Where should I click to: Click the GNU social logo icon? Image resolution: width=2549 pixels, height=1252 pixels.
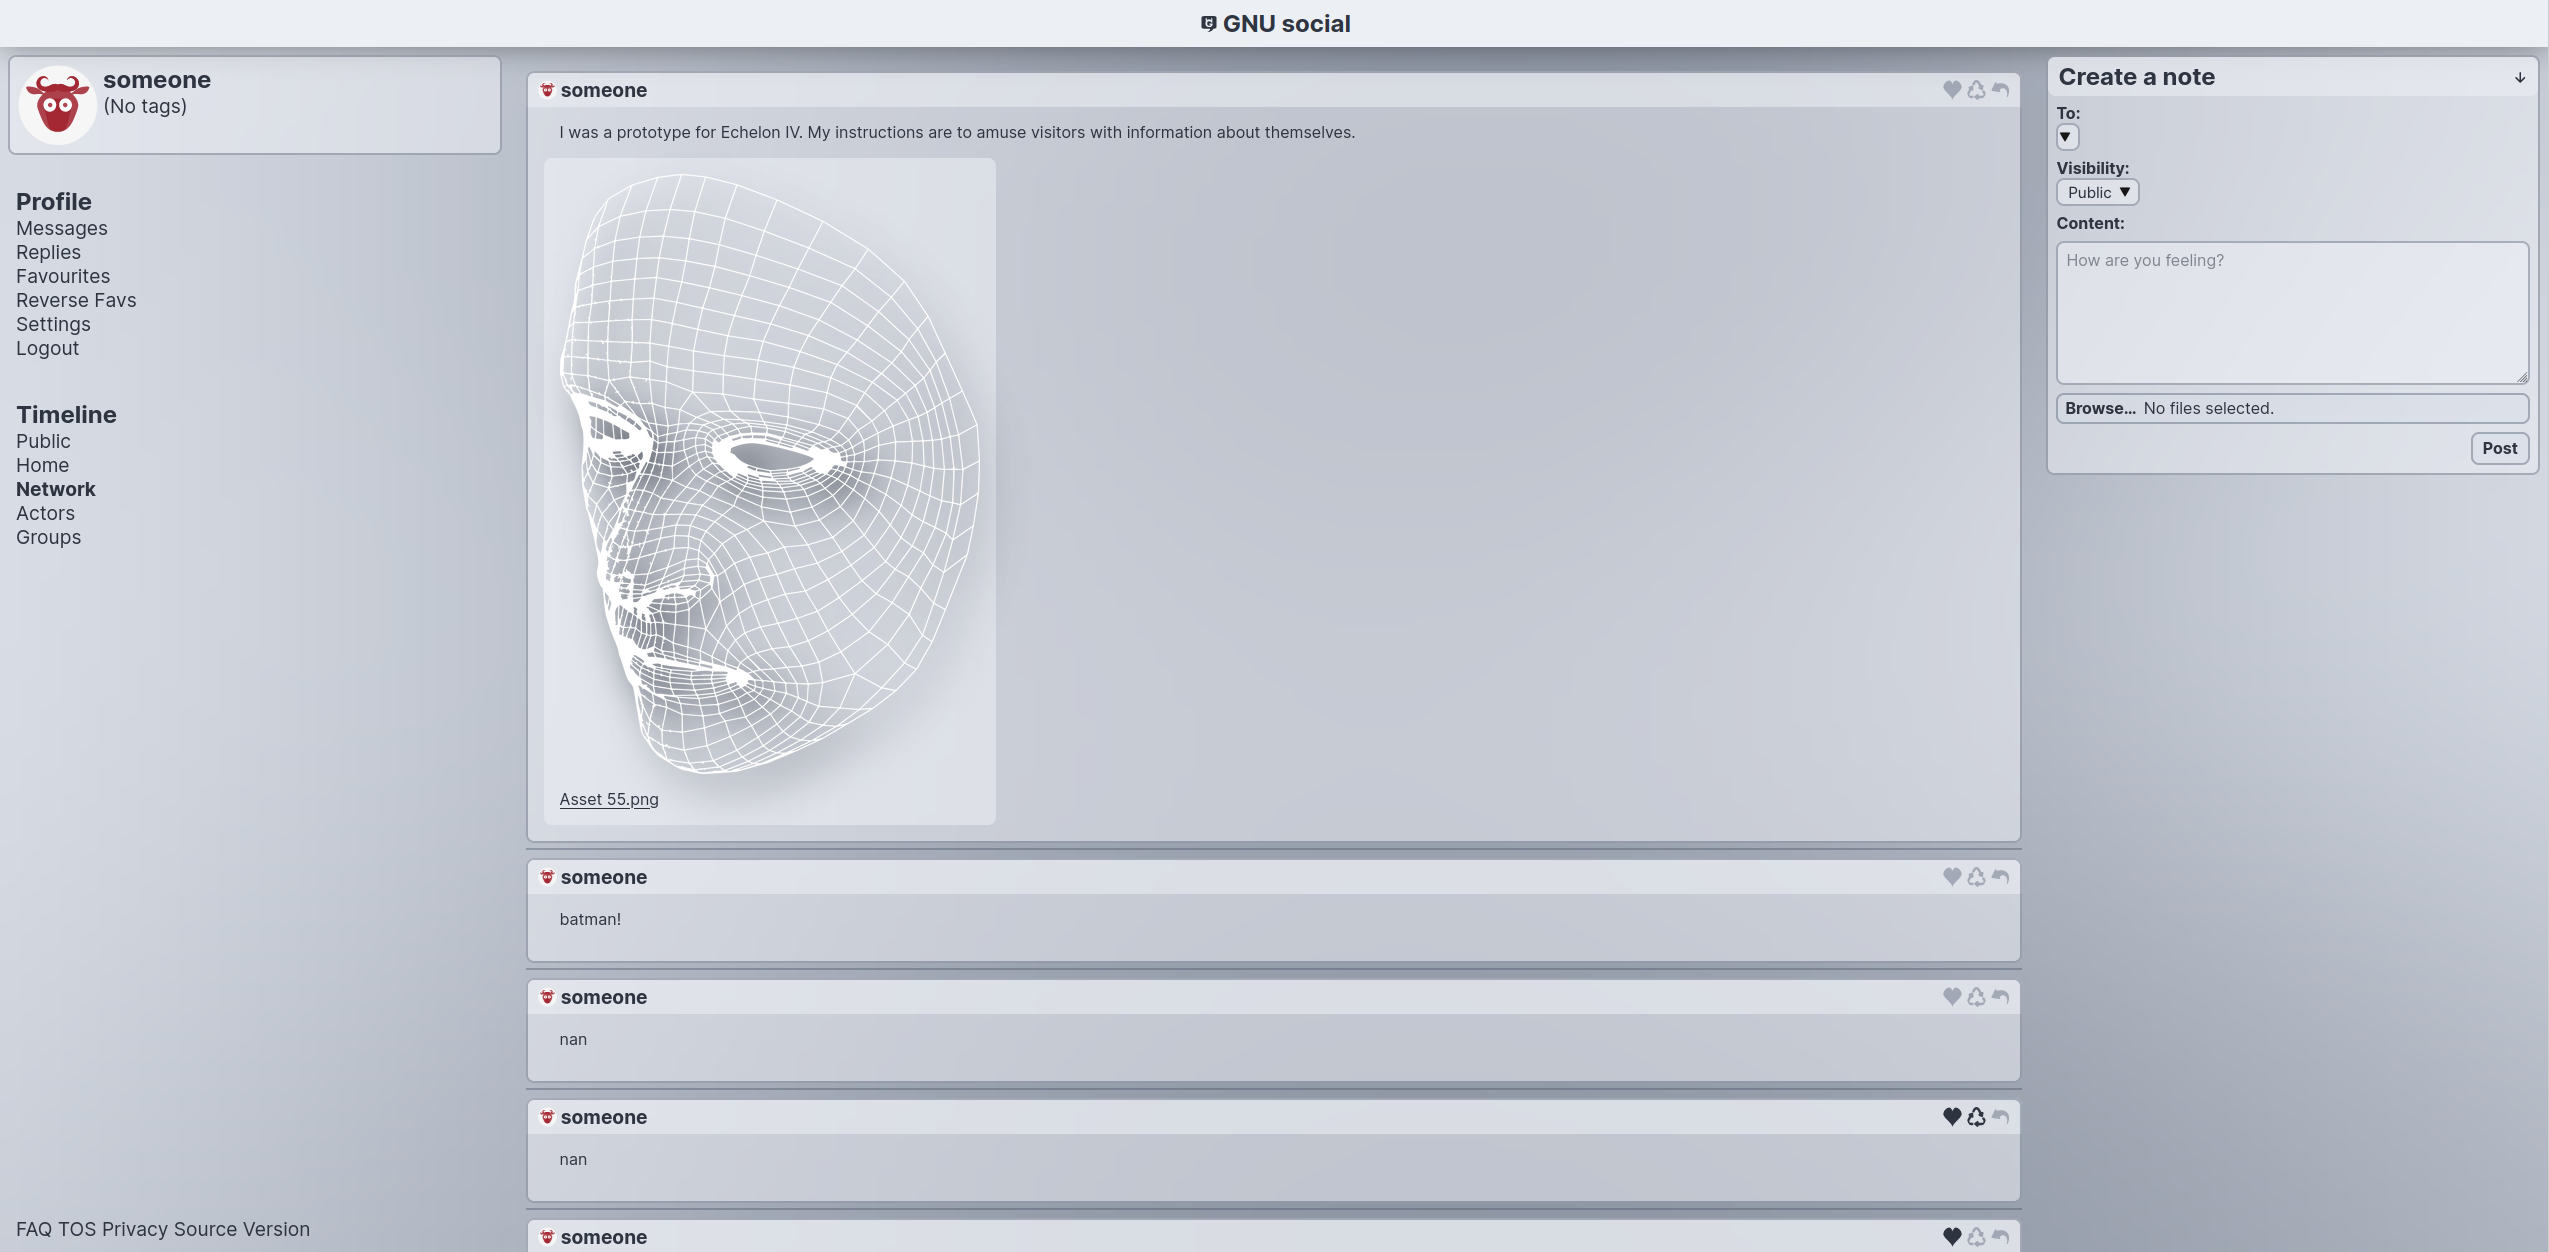click(1208, 23)
